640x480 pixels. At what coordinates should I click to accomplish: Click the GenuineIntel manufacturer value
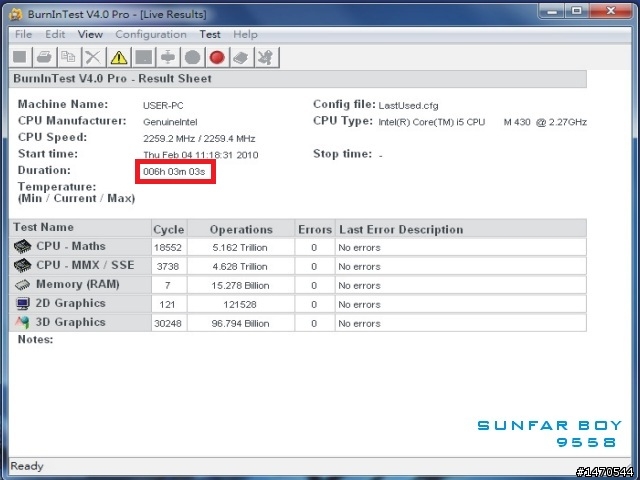[170, 122]
